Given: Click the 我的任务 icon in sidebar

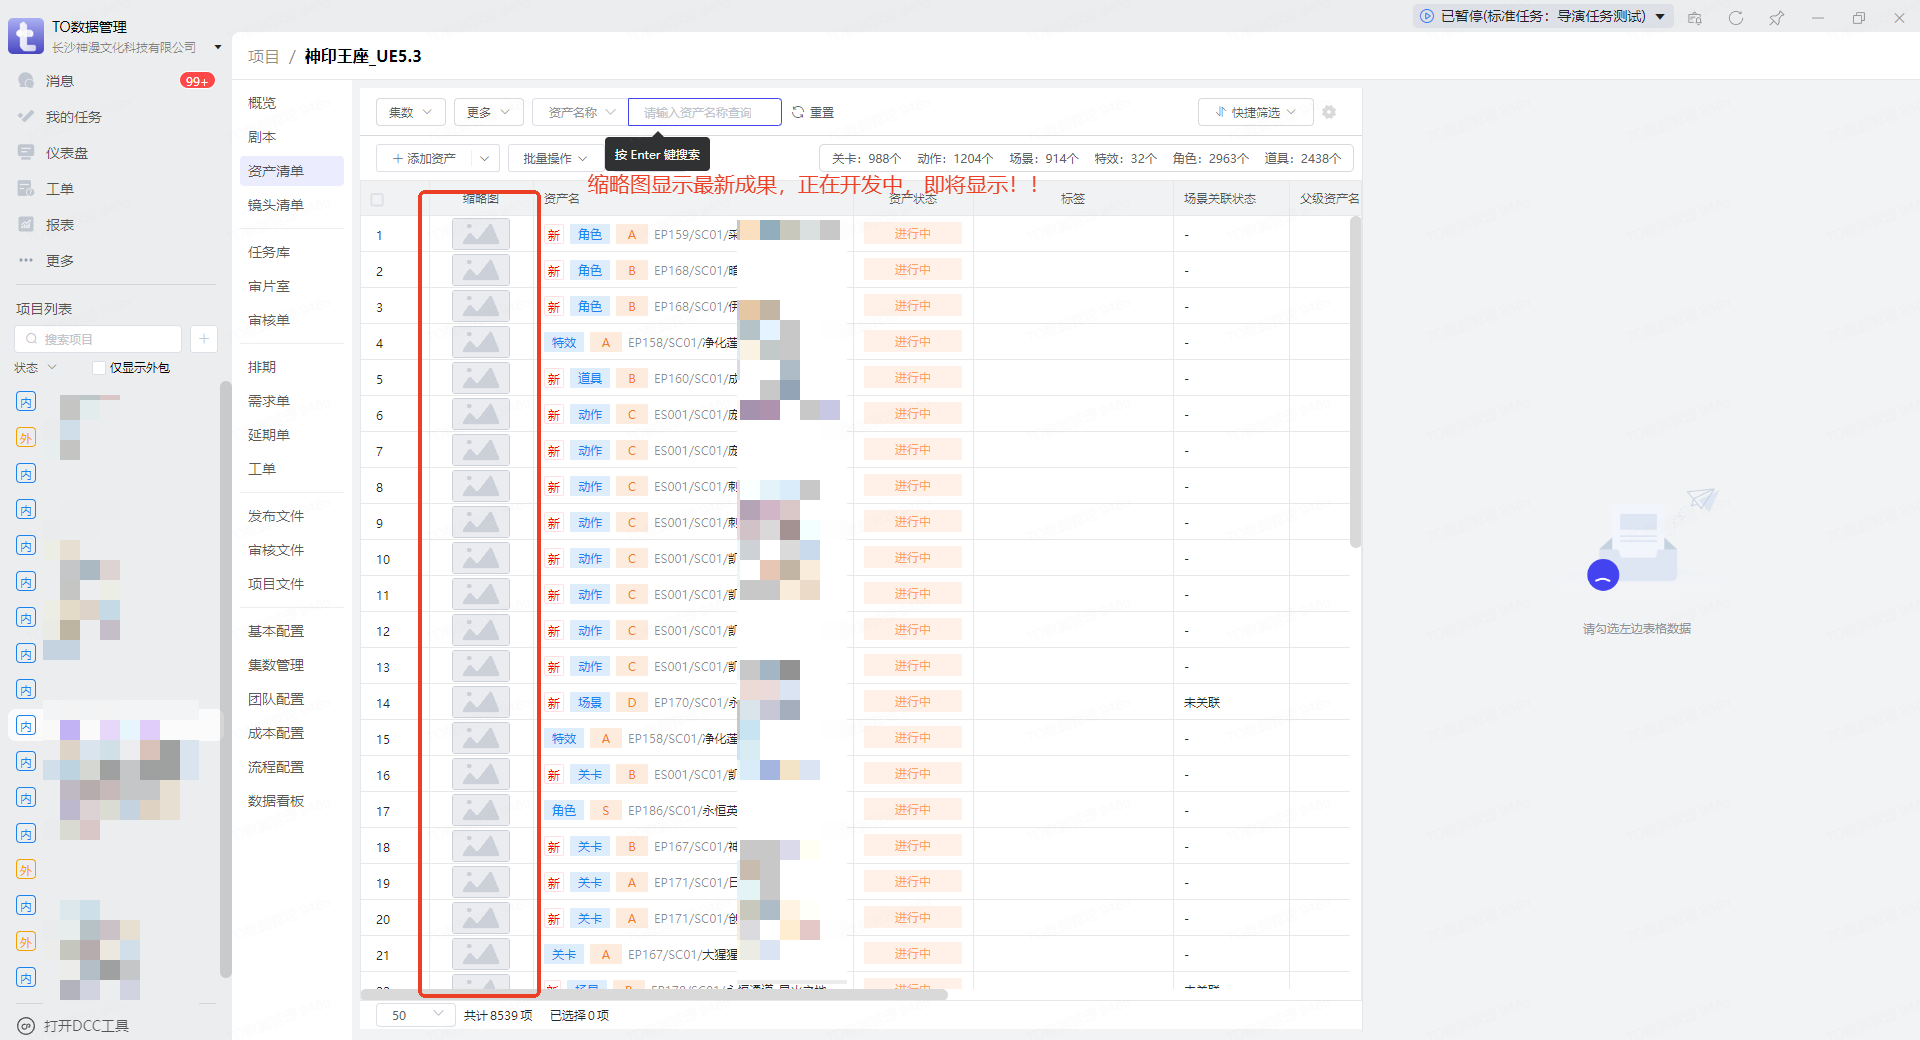Looking at the screenshot, I should (x=26, y=117).
